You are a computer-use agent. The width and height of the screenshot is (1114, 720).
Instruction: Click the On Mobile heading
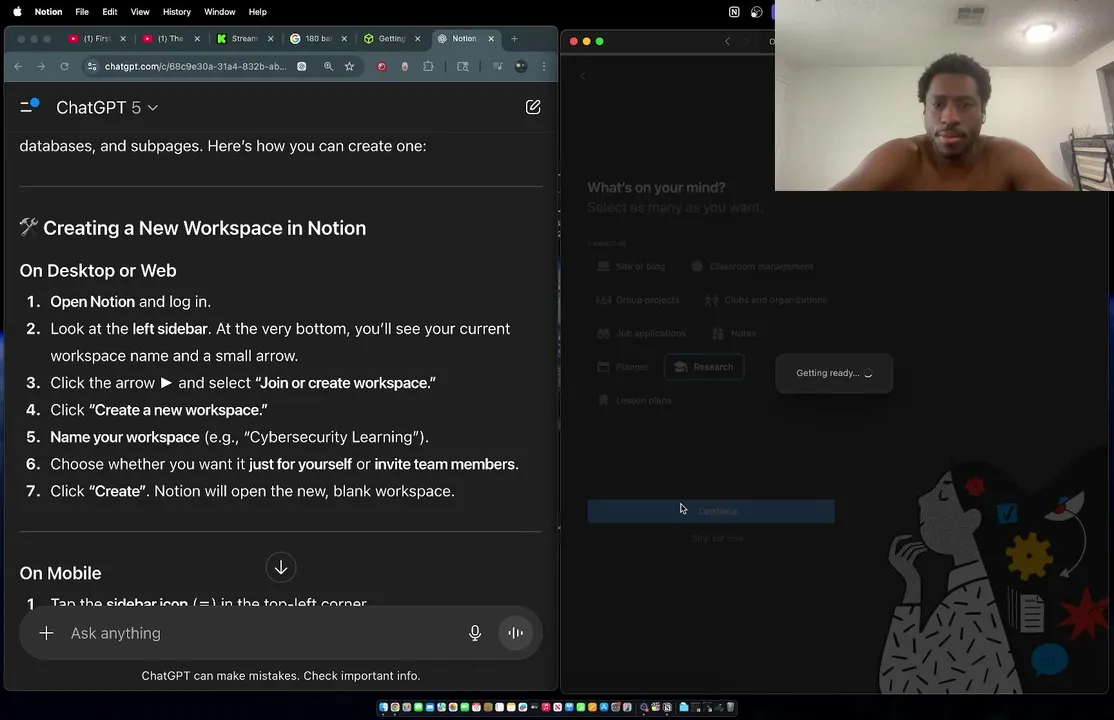coord(60,573)
